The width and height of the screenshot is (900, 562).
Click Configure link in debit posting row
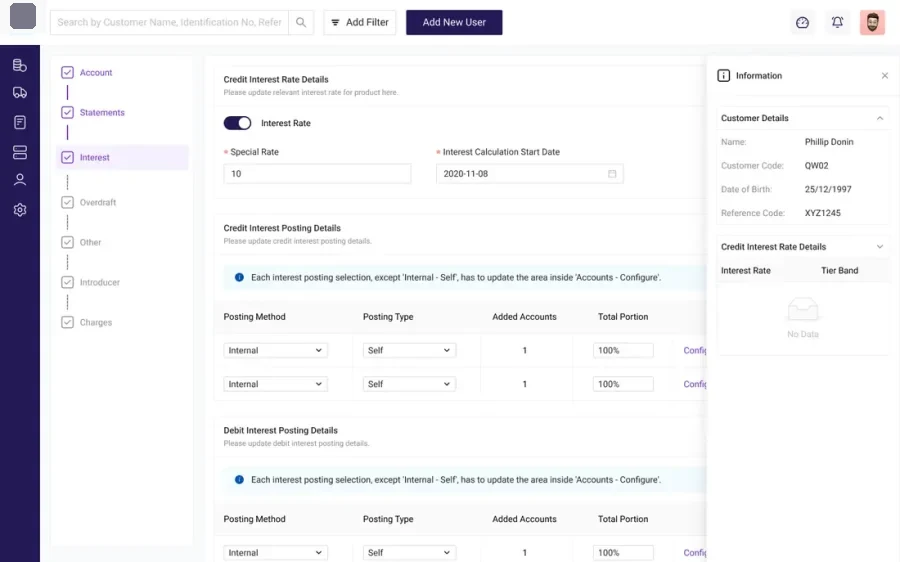tap(695, 552)
